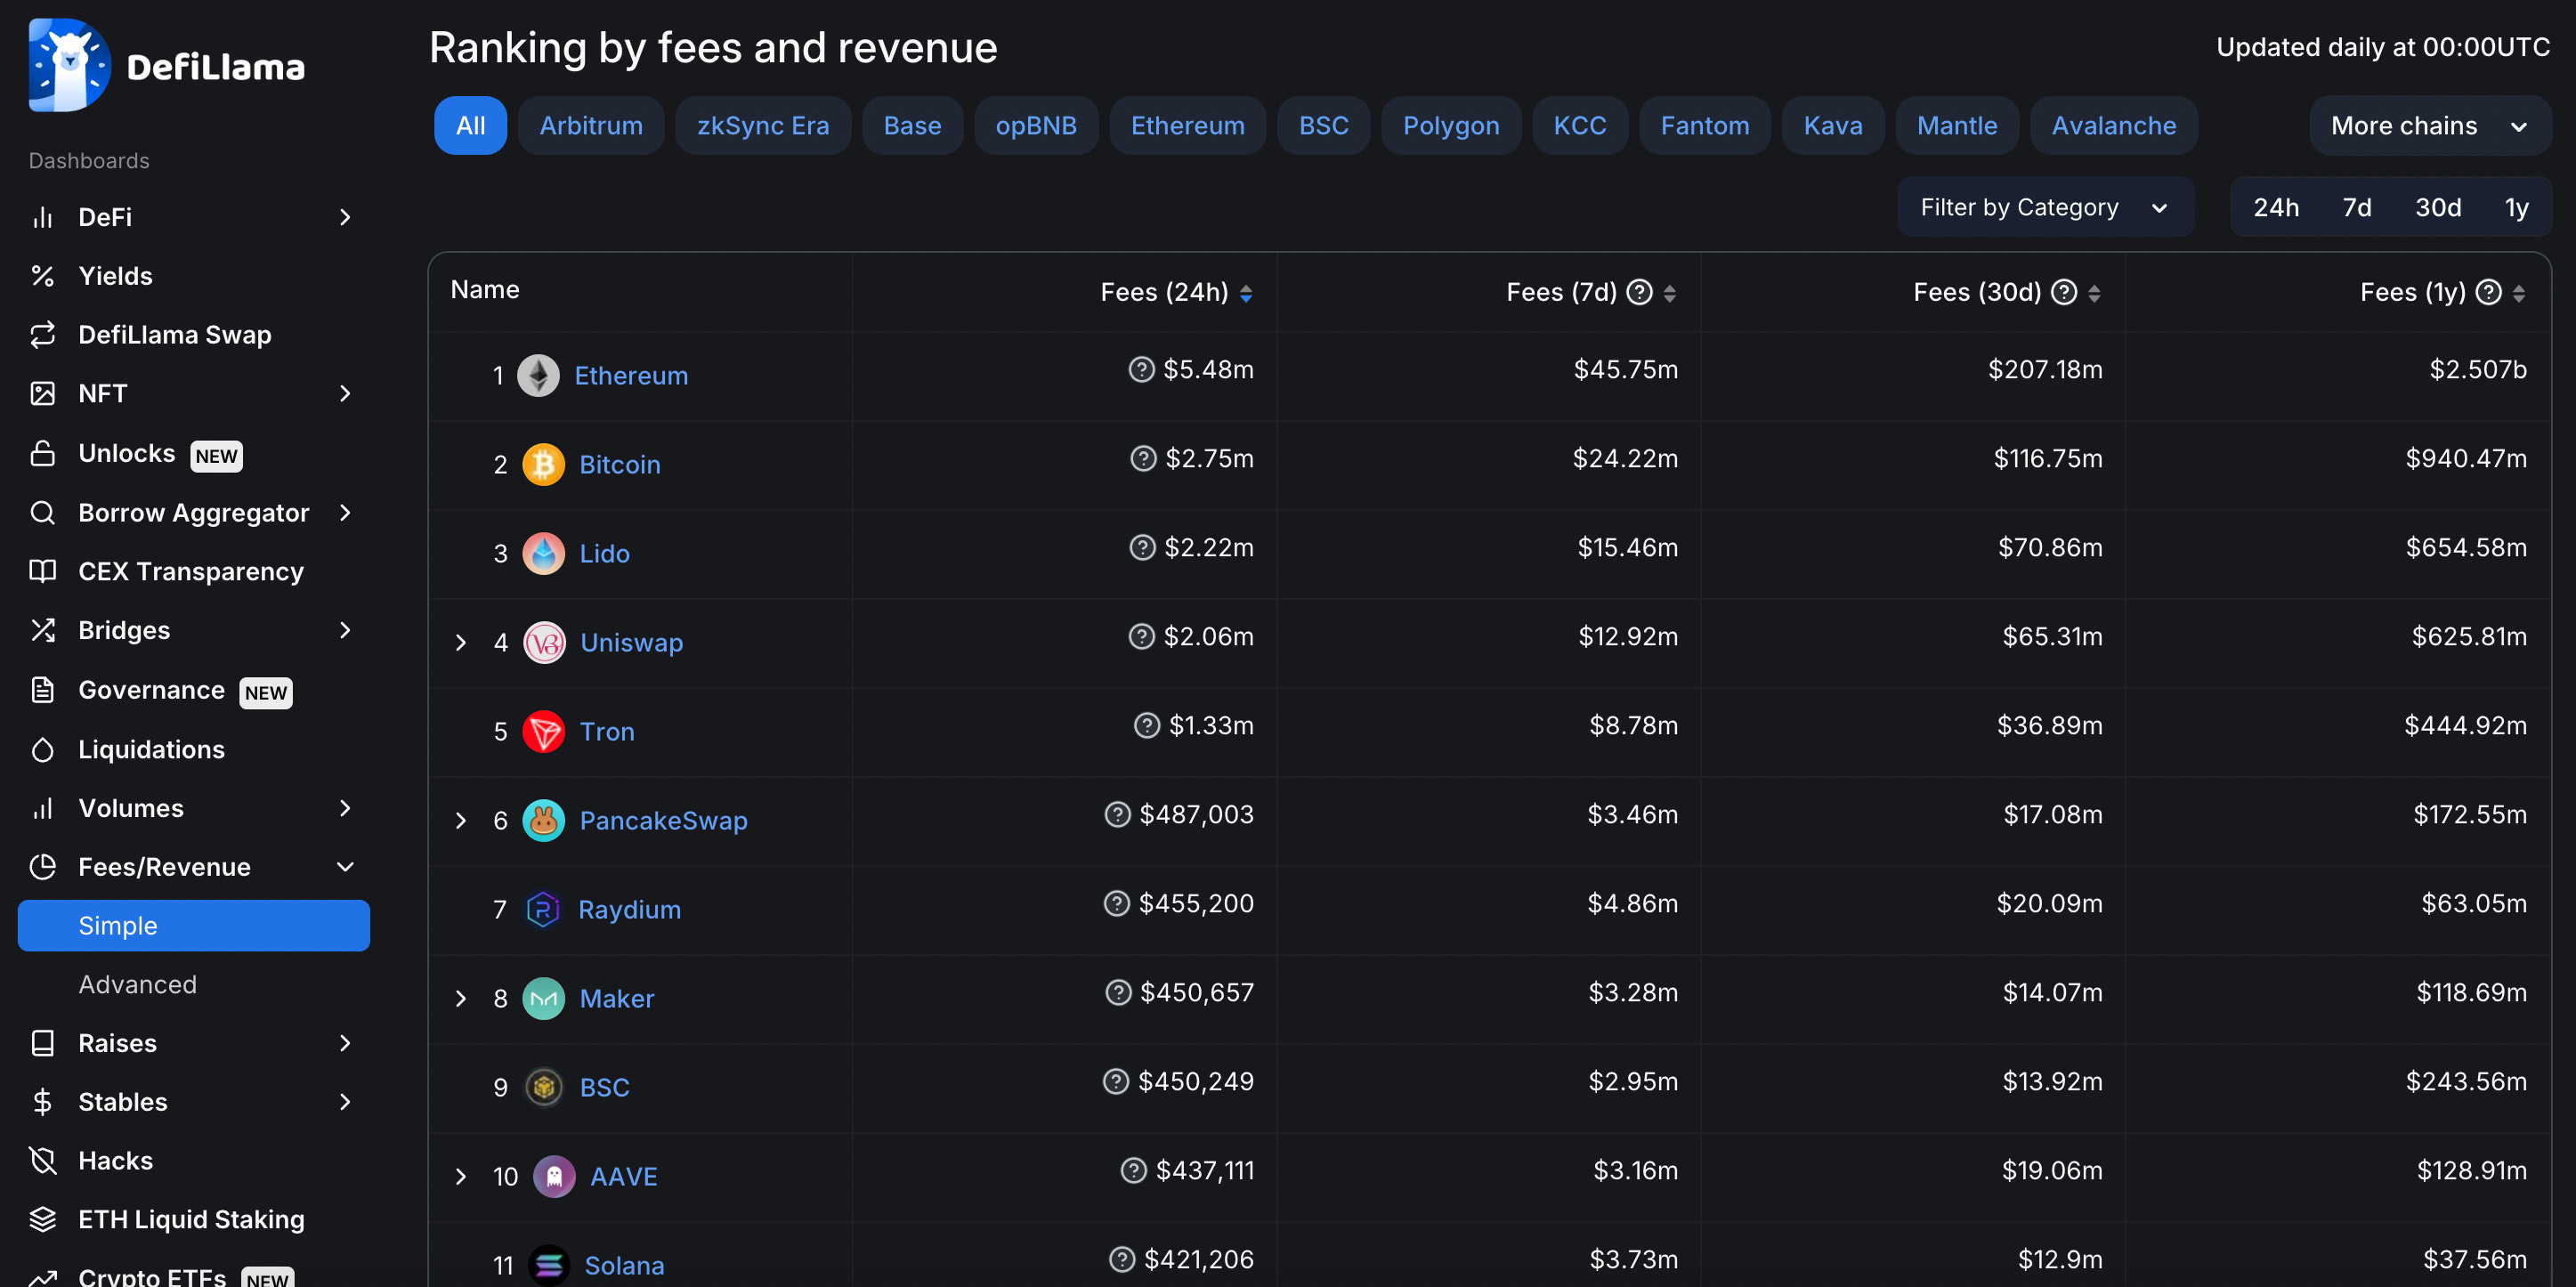Select the 24h time period

pyautogui.click(x=2276, y=208)
